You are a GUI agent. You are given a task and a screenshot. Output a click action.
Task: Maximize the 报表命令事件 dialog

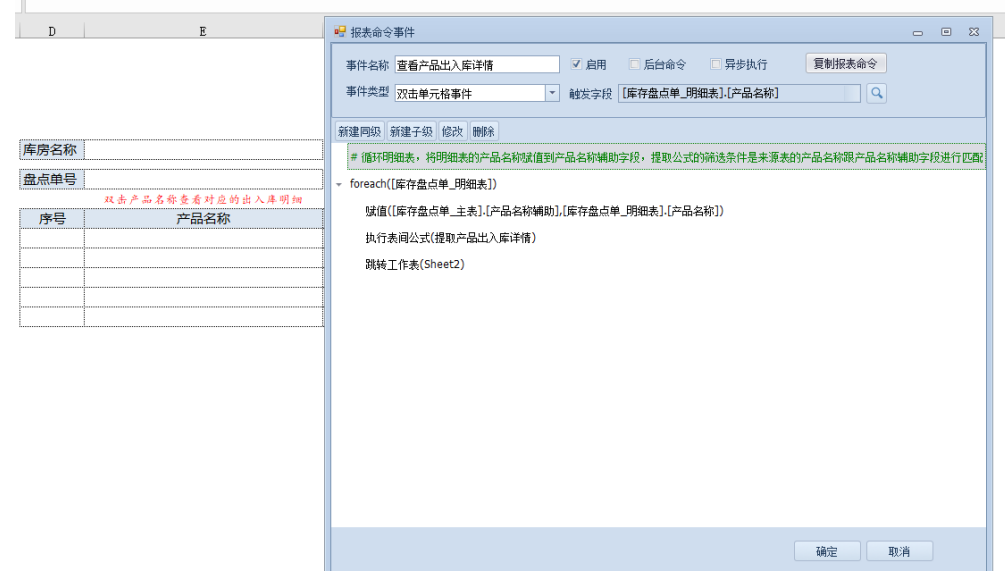[945, 32]
